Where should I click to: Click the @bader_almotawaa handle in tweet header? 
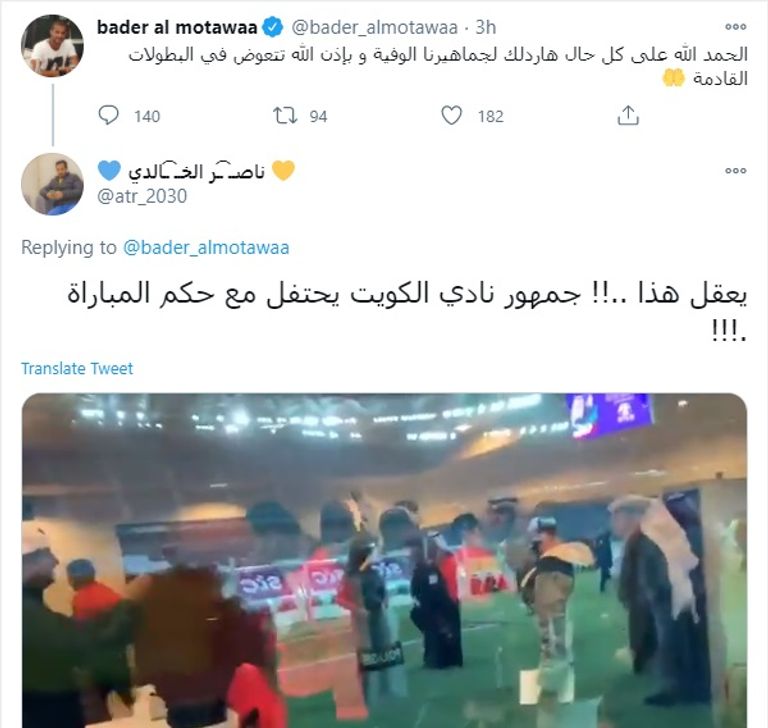(x=375, y=27)
